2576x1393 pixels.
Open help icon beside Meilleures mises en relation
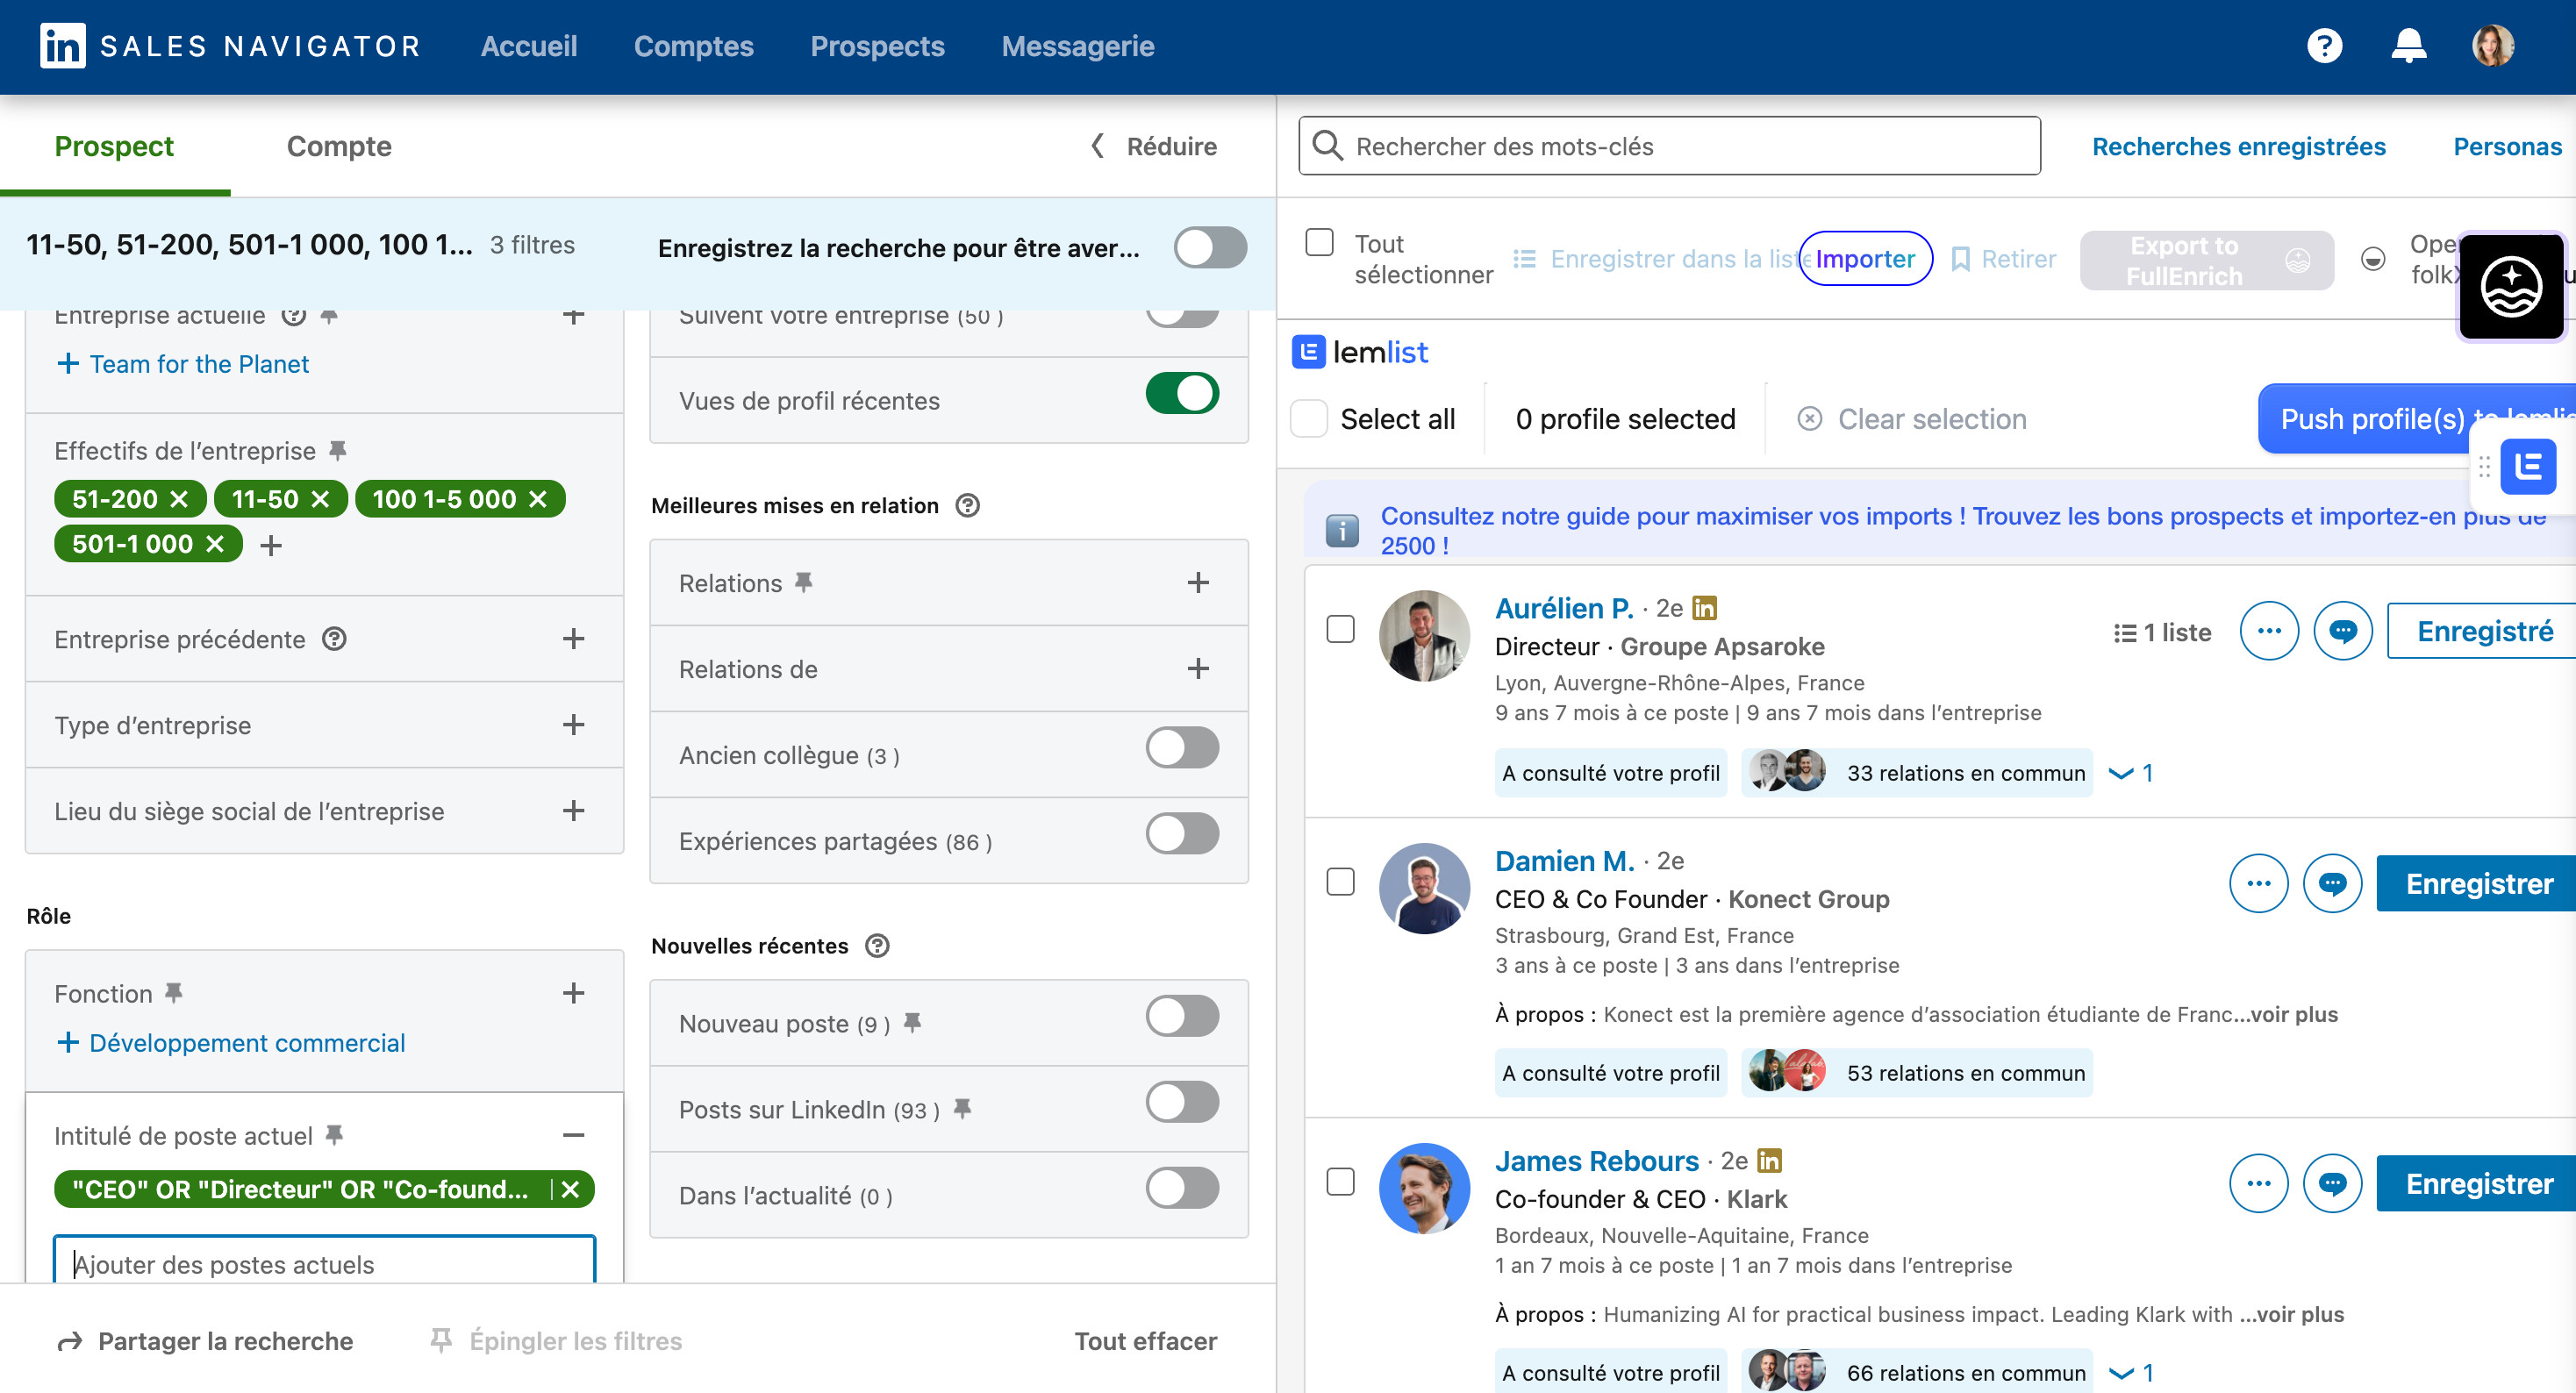click(967, 506)
